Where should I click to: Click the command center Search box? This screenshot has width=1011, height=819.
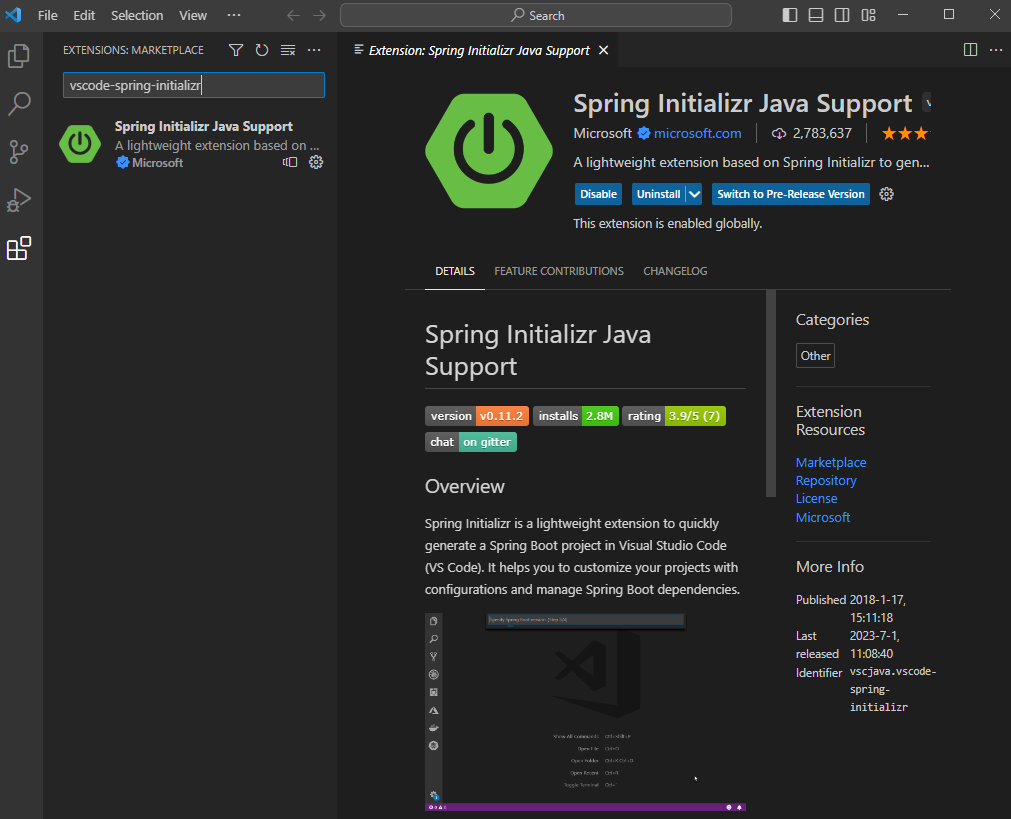pyautogui.click(x=536, y=15)
